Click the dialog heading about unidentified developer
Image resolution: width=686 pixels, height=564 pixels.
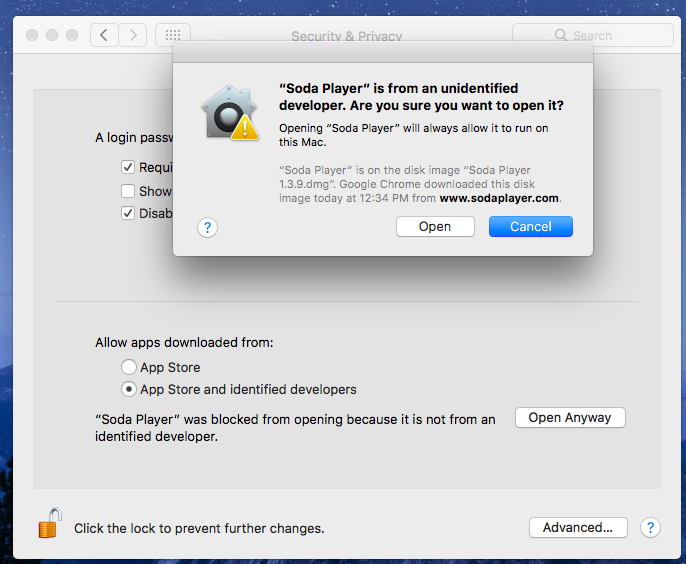coord(421,97)
